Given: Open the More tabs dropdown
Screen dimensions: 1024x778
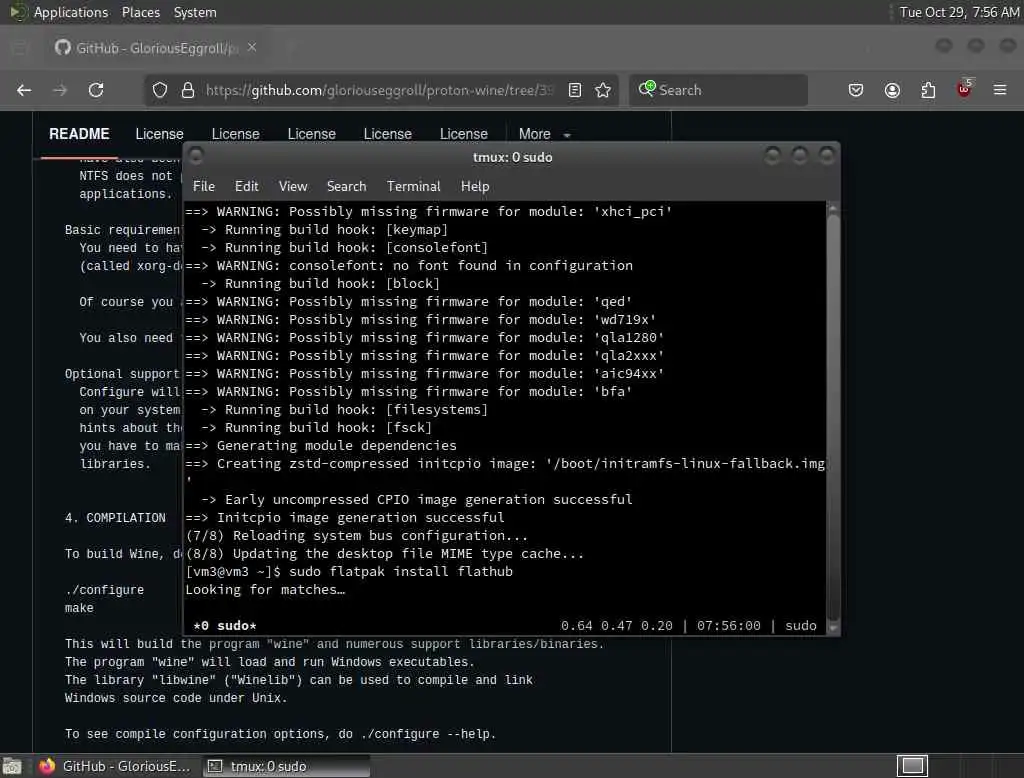Looking at the screenshot, I should [545, 134].
